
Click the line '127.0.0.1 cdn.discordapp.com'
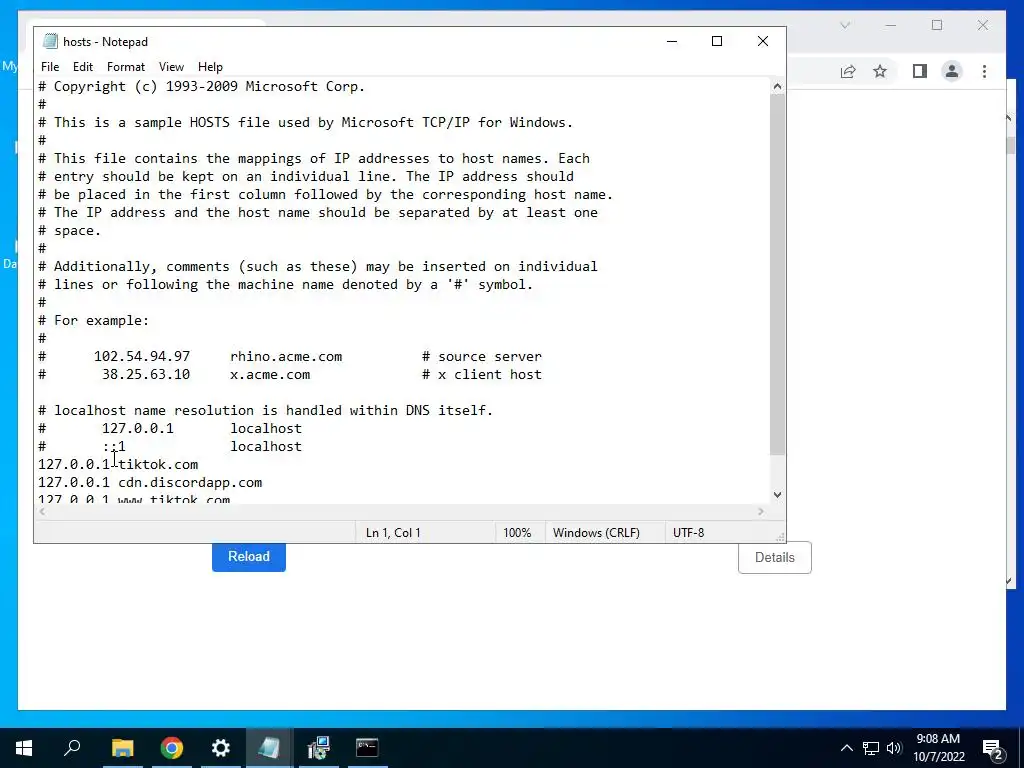point(150,483)
